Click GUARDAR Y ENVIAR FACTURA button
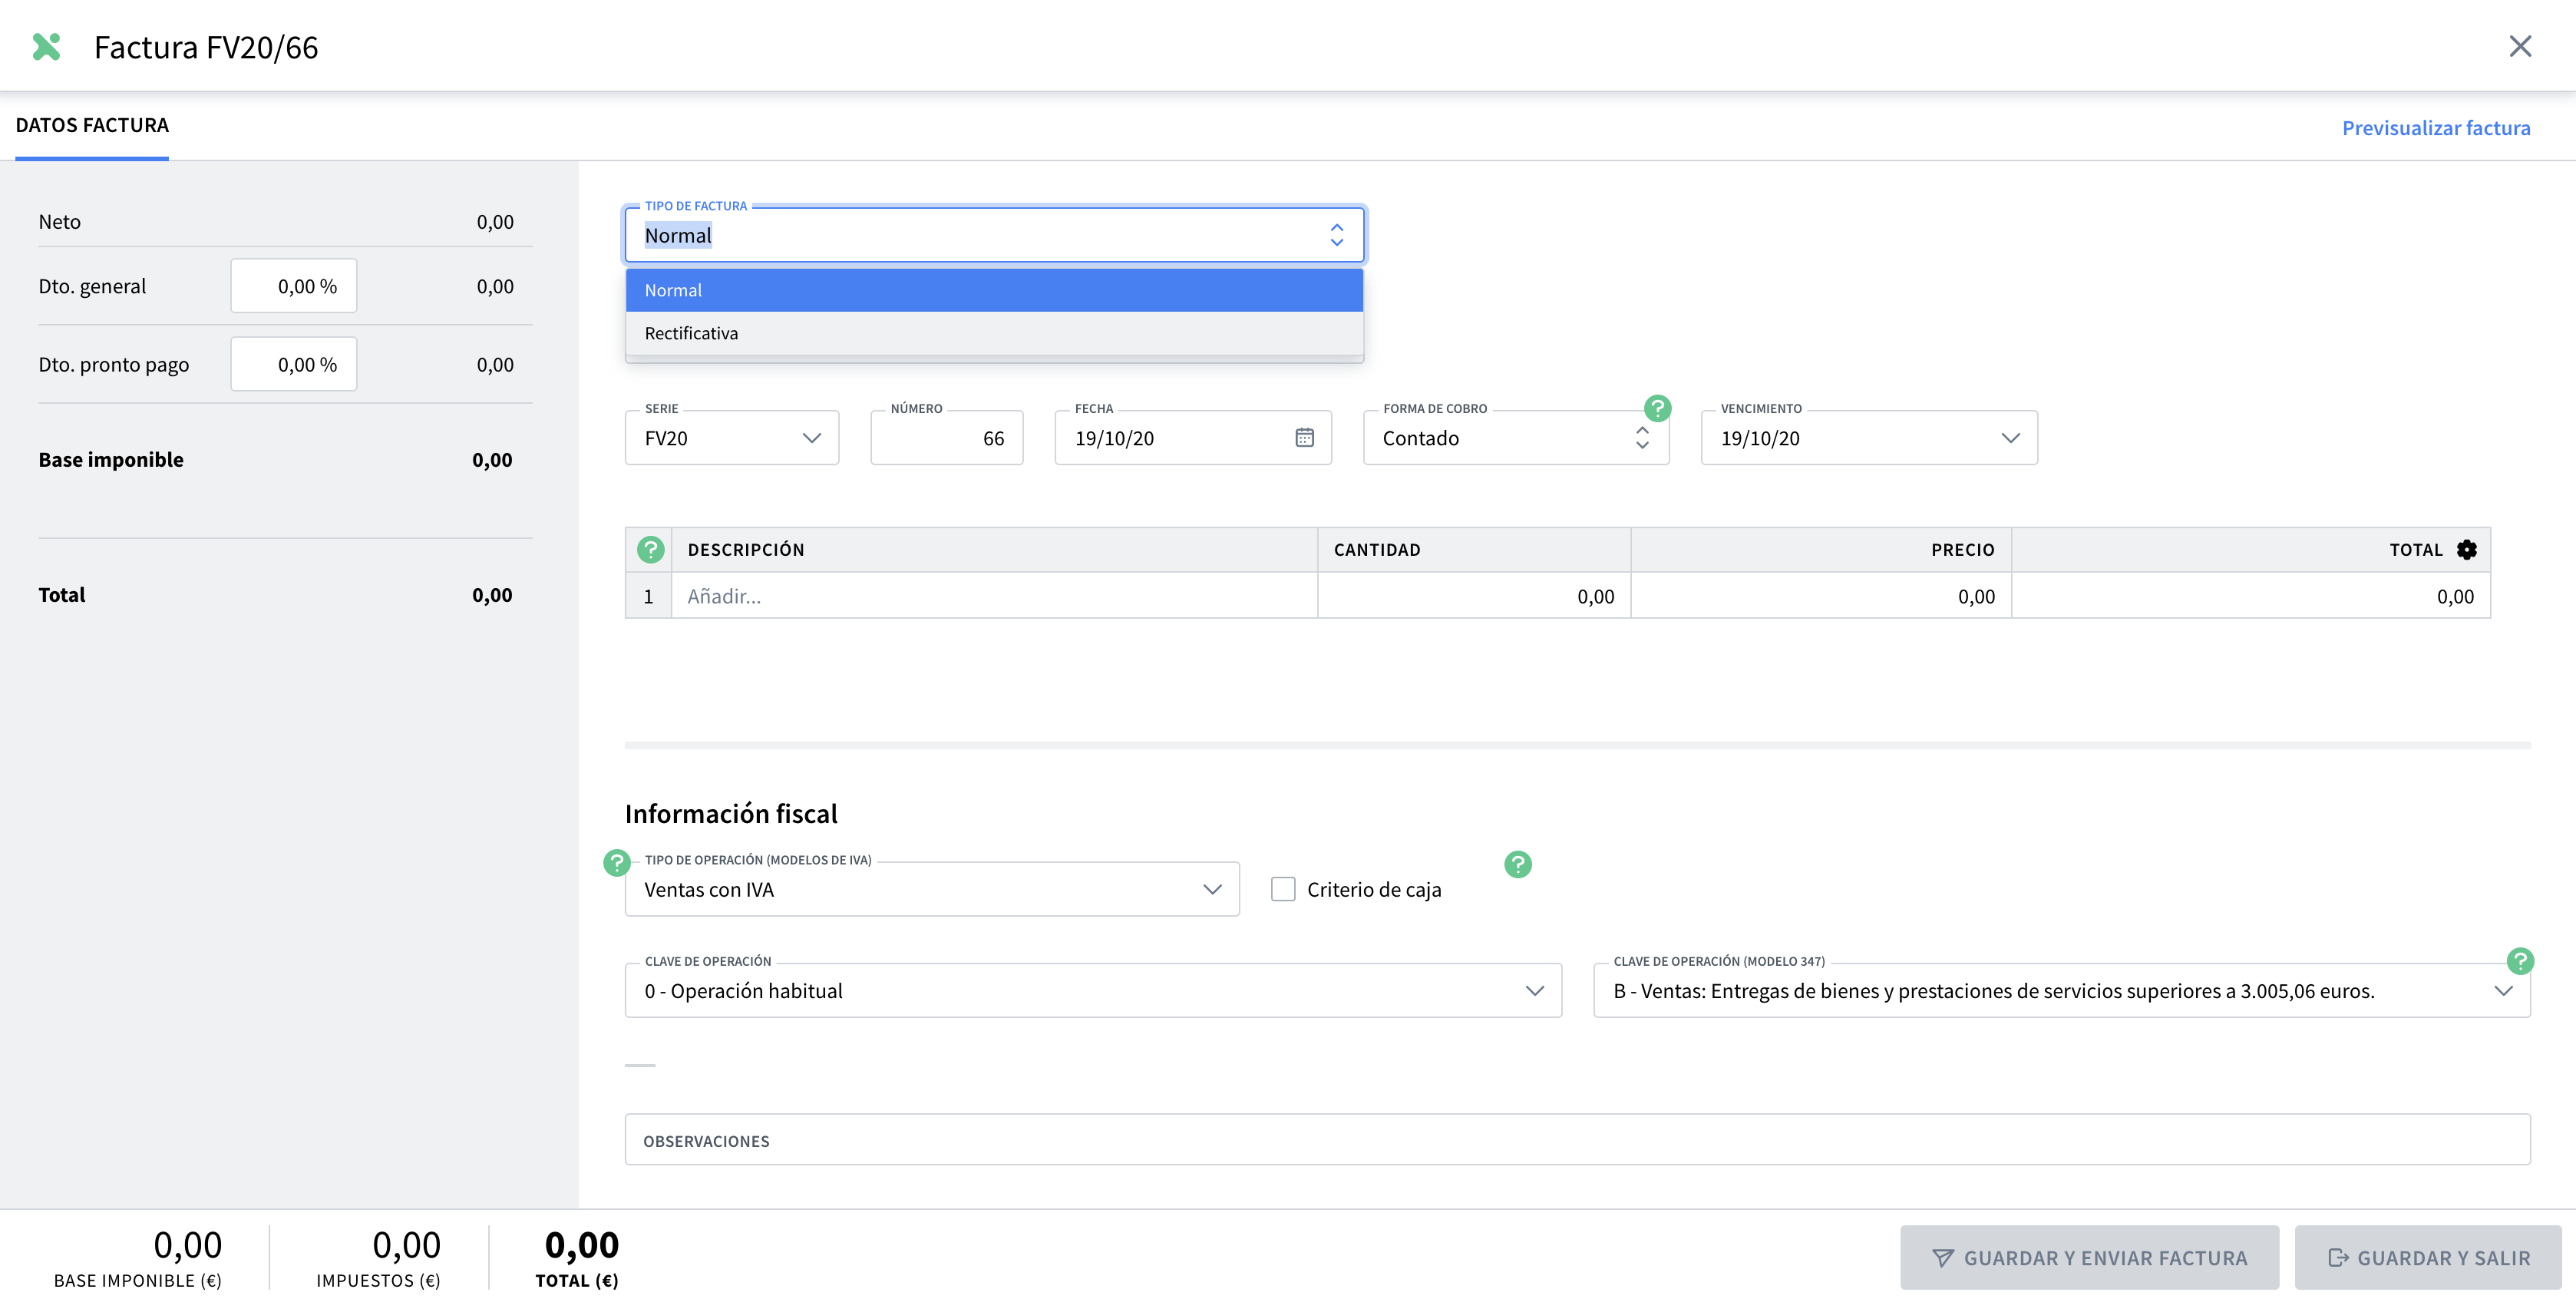 point(2089,1253)
